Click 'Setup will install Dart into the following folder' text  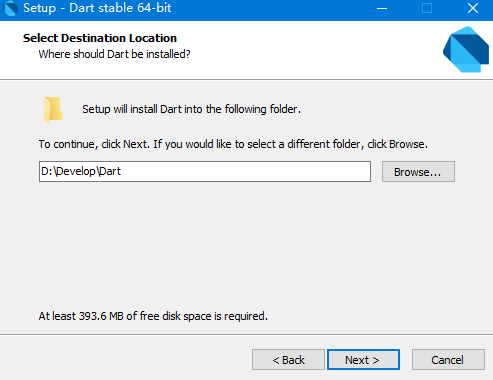tap(192, 109)
